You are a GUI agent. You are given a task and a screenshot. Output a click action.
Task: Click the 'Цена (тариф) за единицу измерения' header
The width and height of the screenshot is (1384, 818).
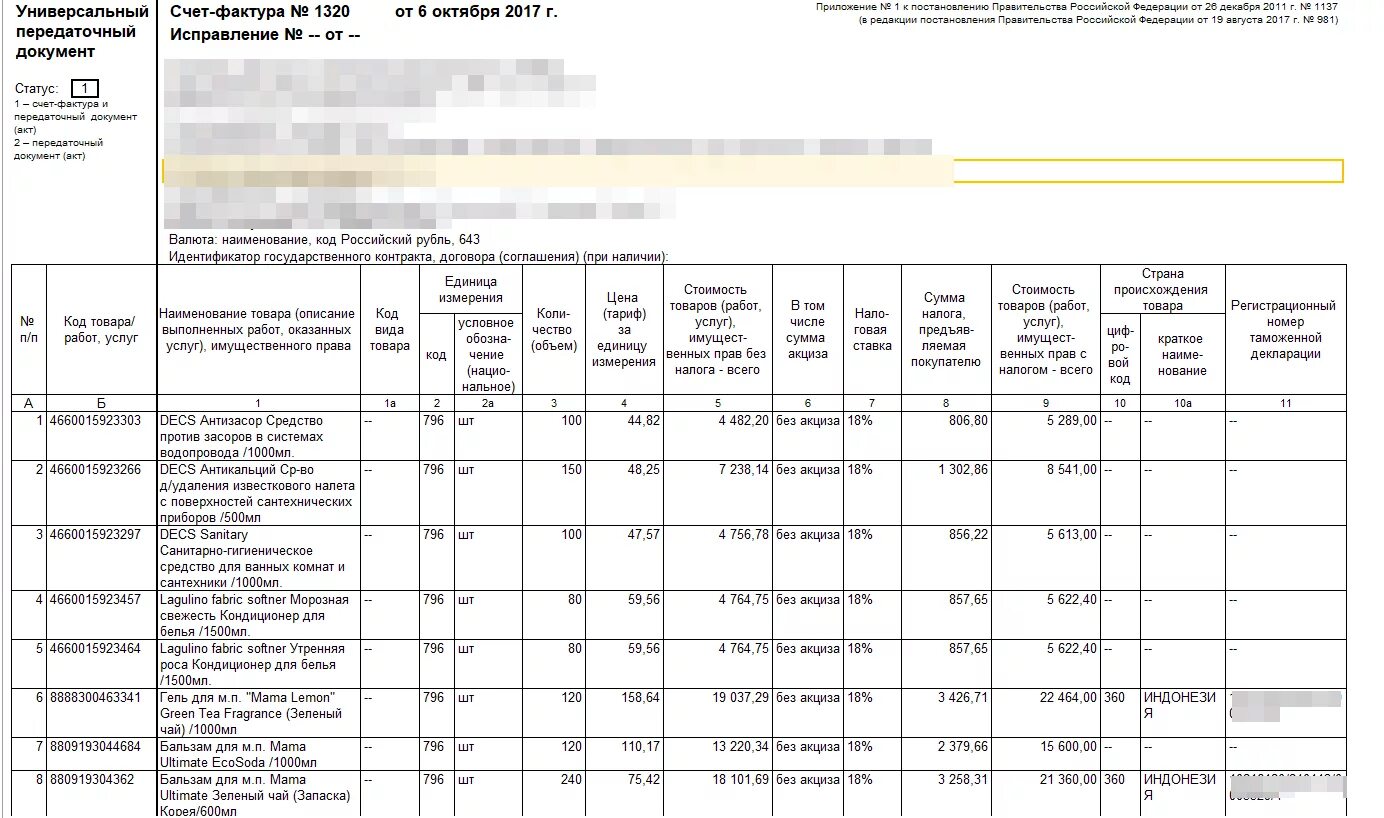click(623, 330)
